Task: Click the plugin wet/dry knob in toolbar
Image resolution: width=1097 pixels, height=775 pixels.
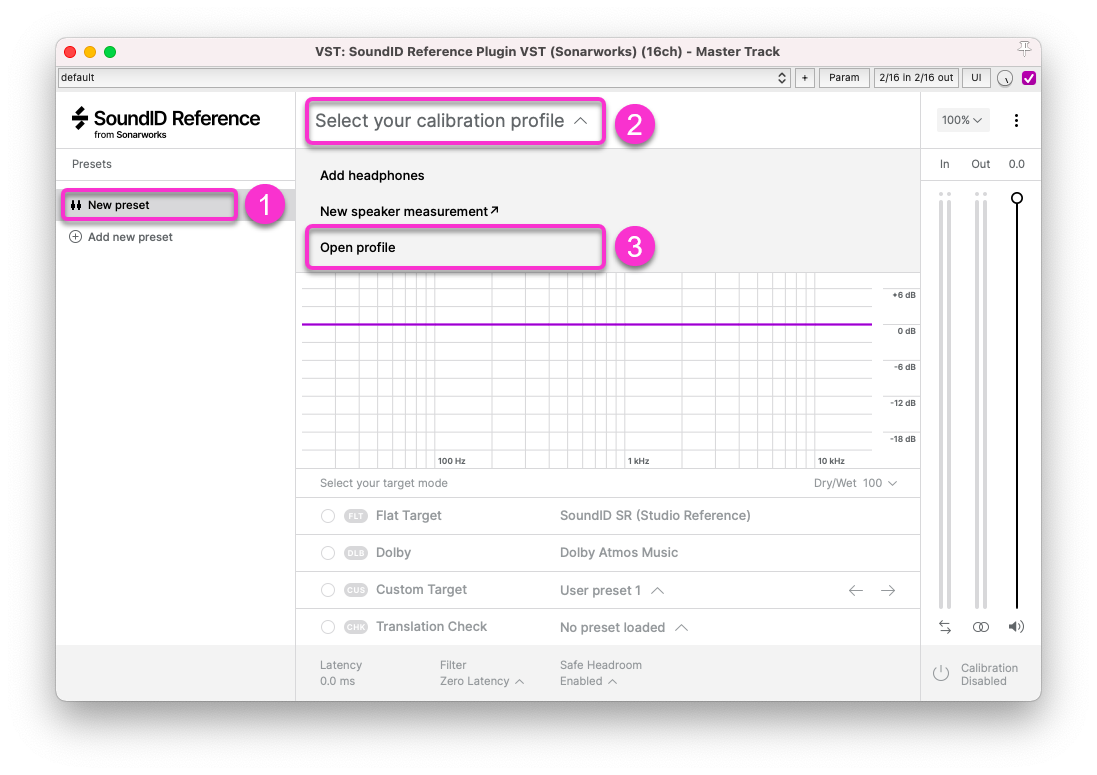Action: coord(1005,78)
